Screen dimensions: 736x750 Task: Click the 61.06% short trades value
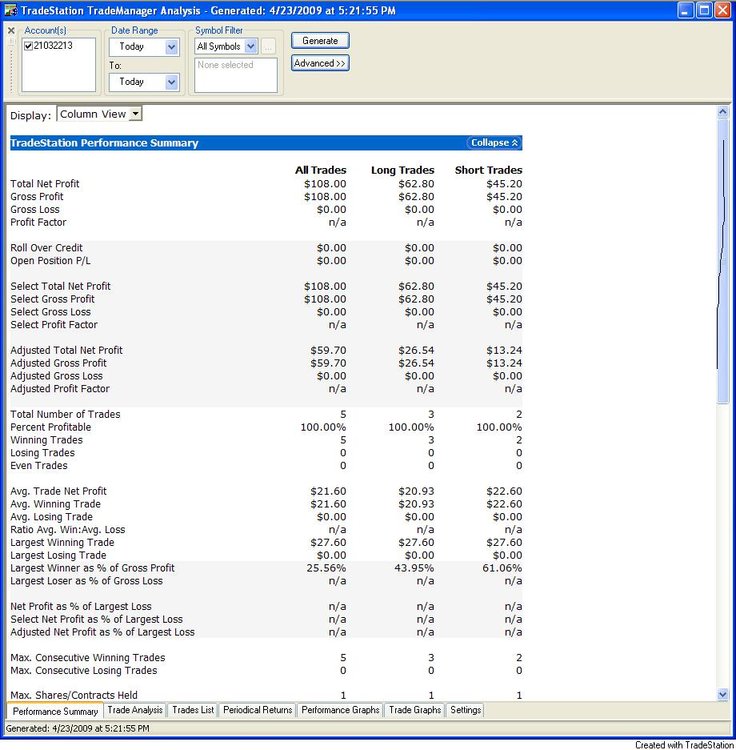[502, 568]
